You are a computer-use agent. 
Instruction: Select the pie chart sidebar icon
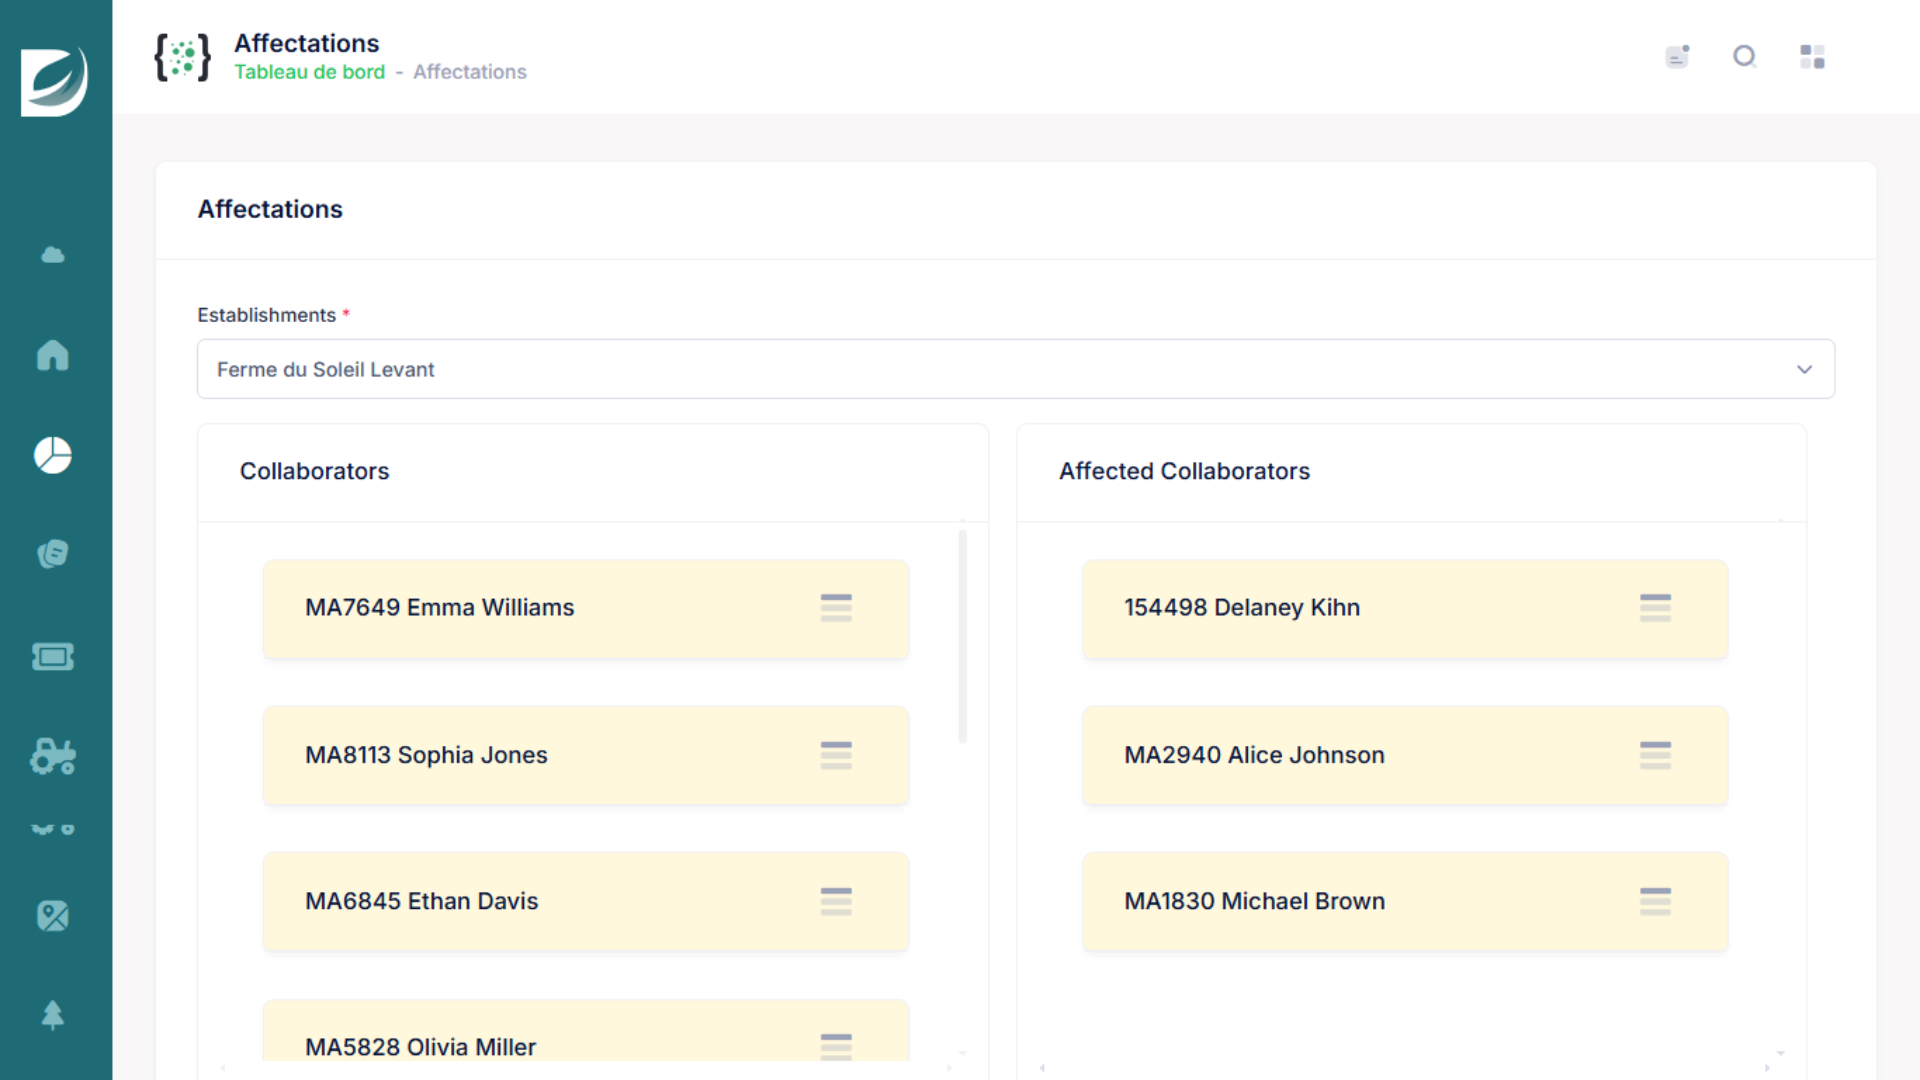(x=53, y=455)
